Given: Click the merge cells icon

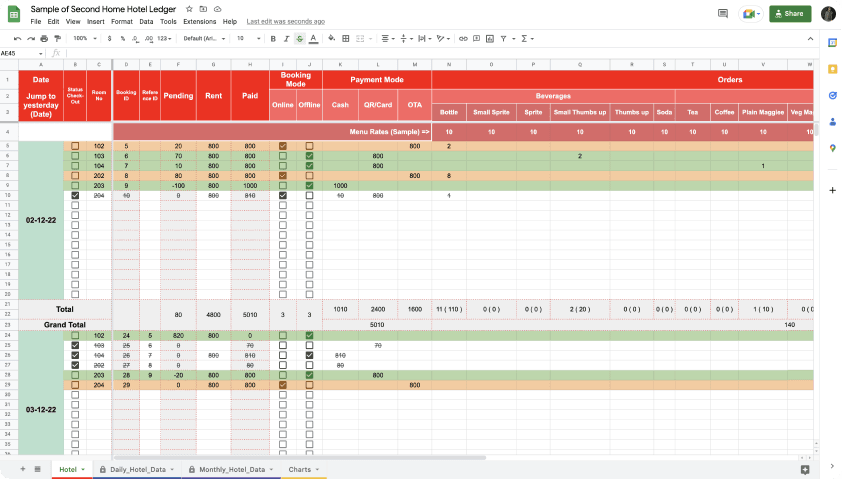Looking at the screenshot, I should point(360,39).
